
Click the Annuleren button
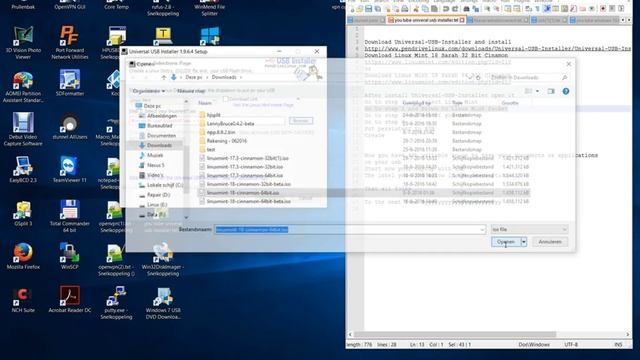[x=550, y=242]
